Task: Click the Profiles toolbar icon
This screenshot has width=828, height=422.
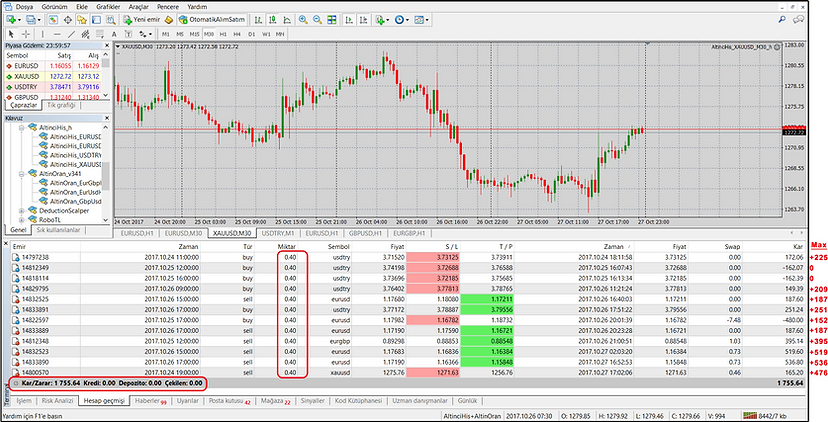Action: (x=31, y=20)
